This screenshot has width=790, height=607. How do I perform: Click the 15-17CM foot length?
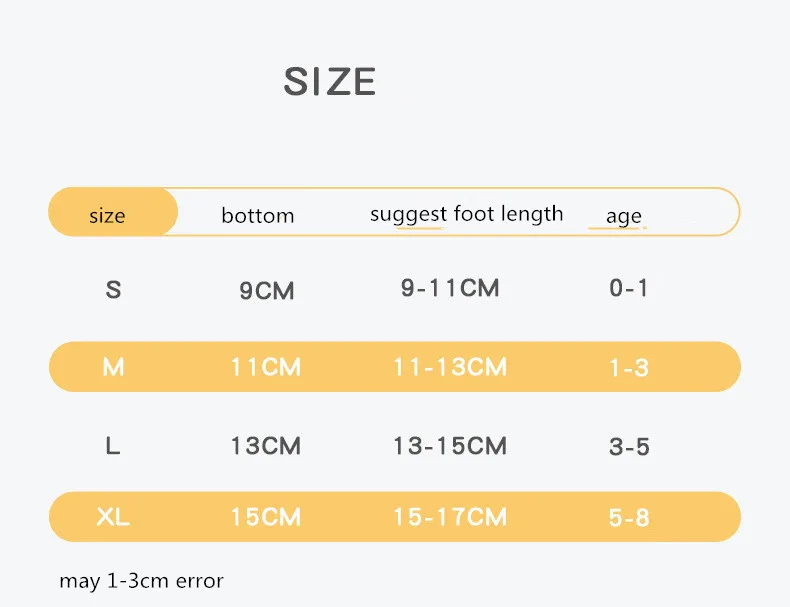(x=449, y=517)
